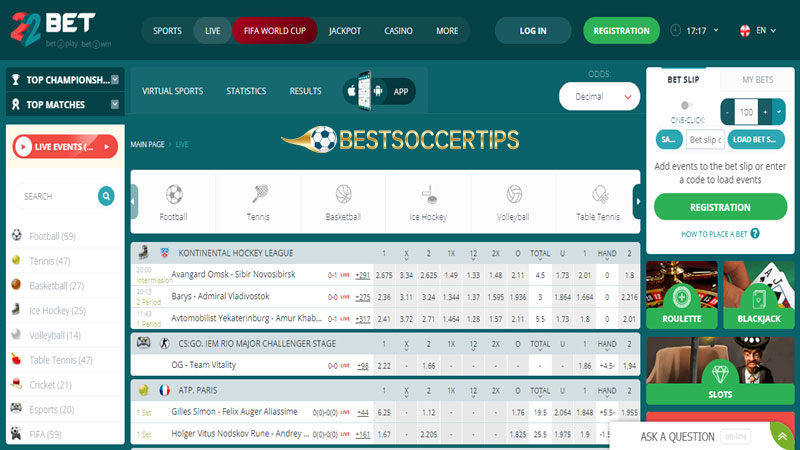This screenshot has width=800, height=450.
Task: Decrease bet amount with minus button
Action: pyautogui.click(x=728, y=112)
